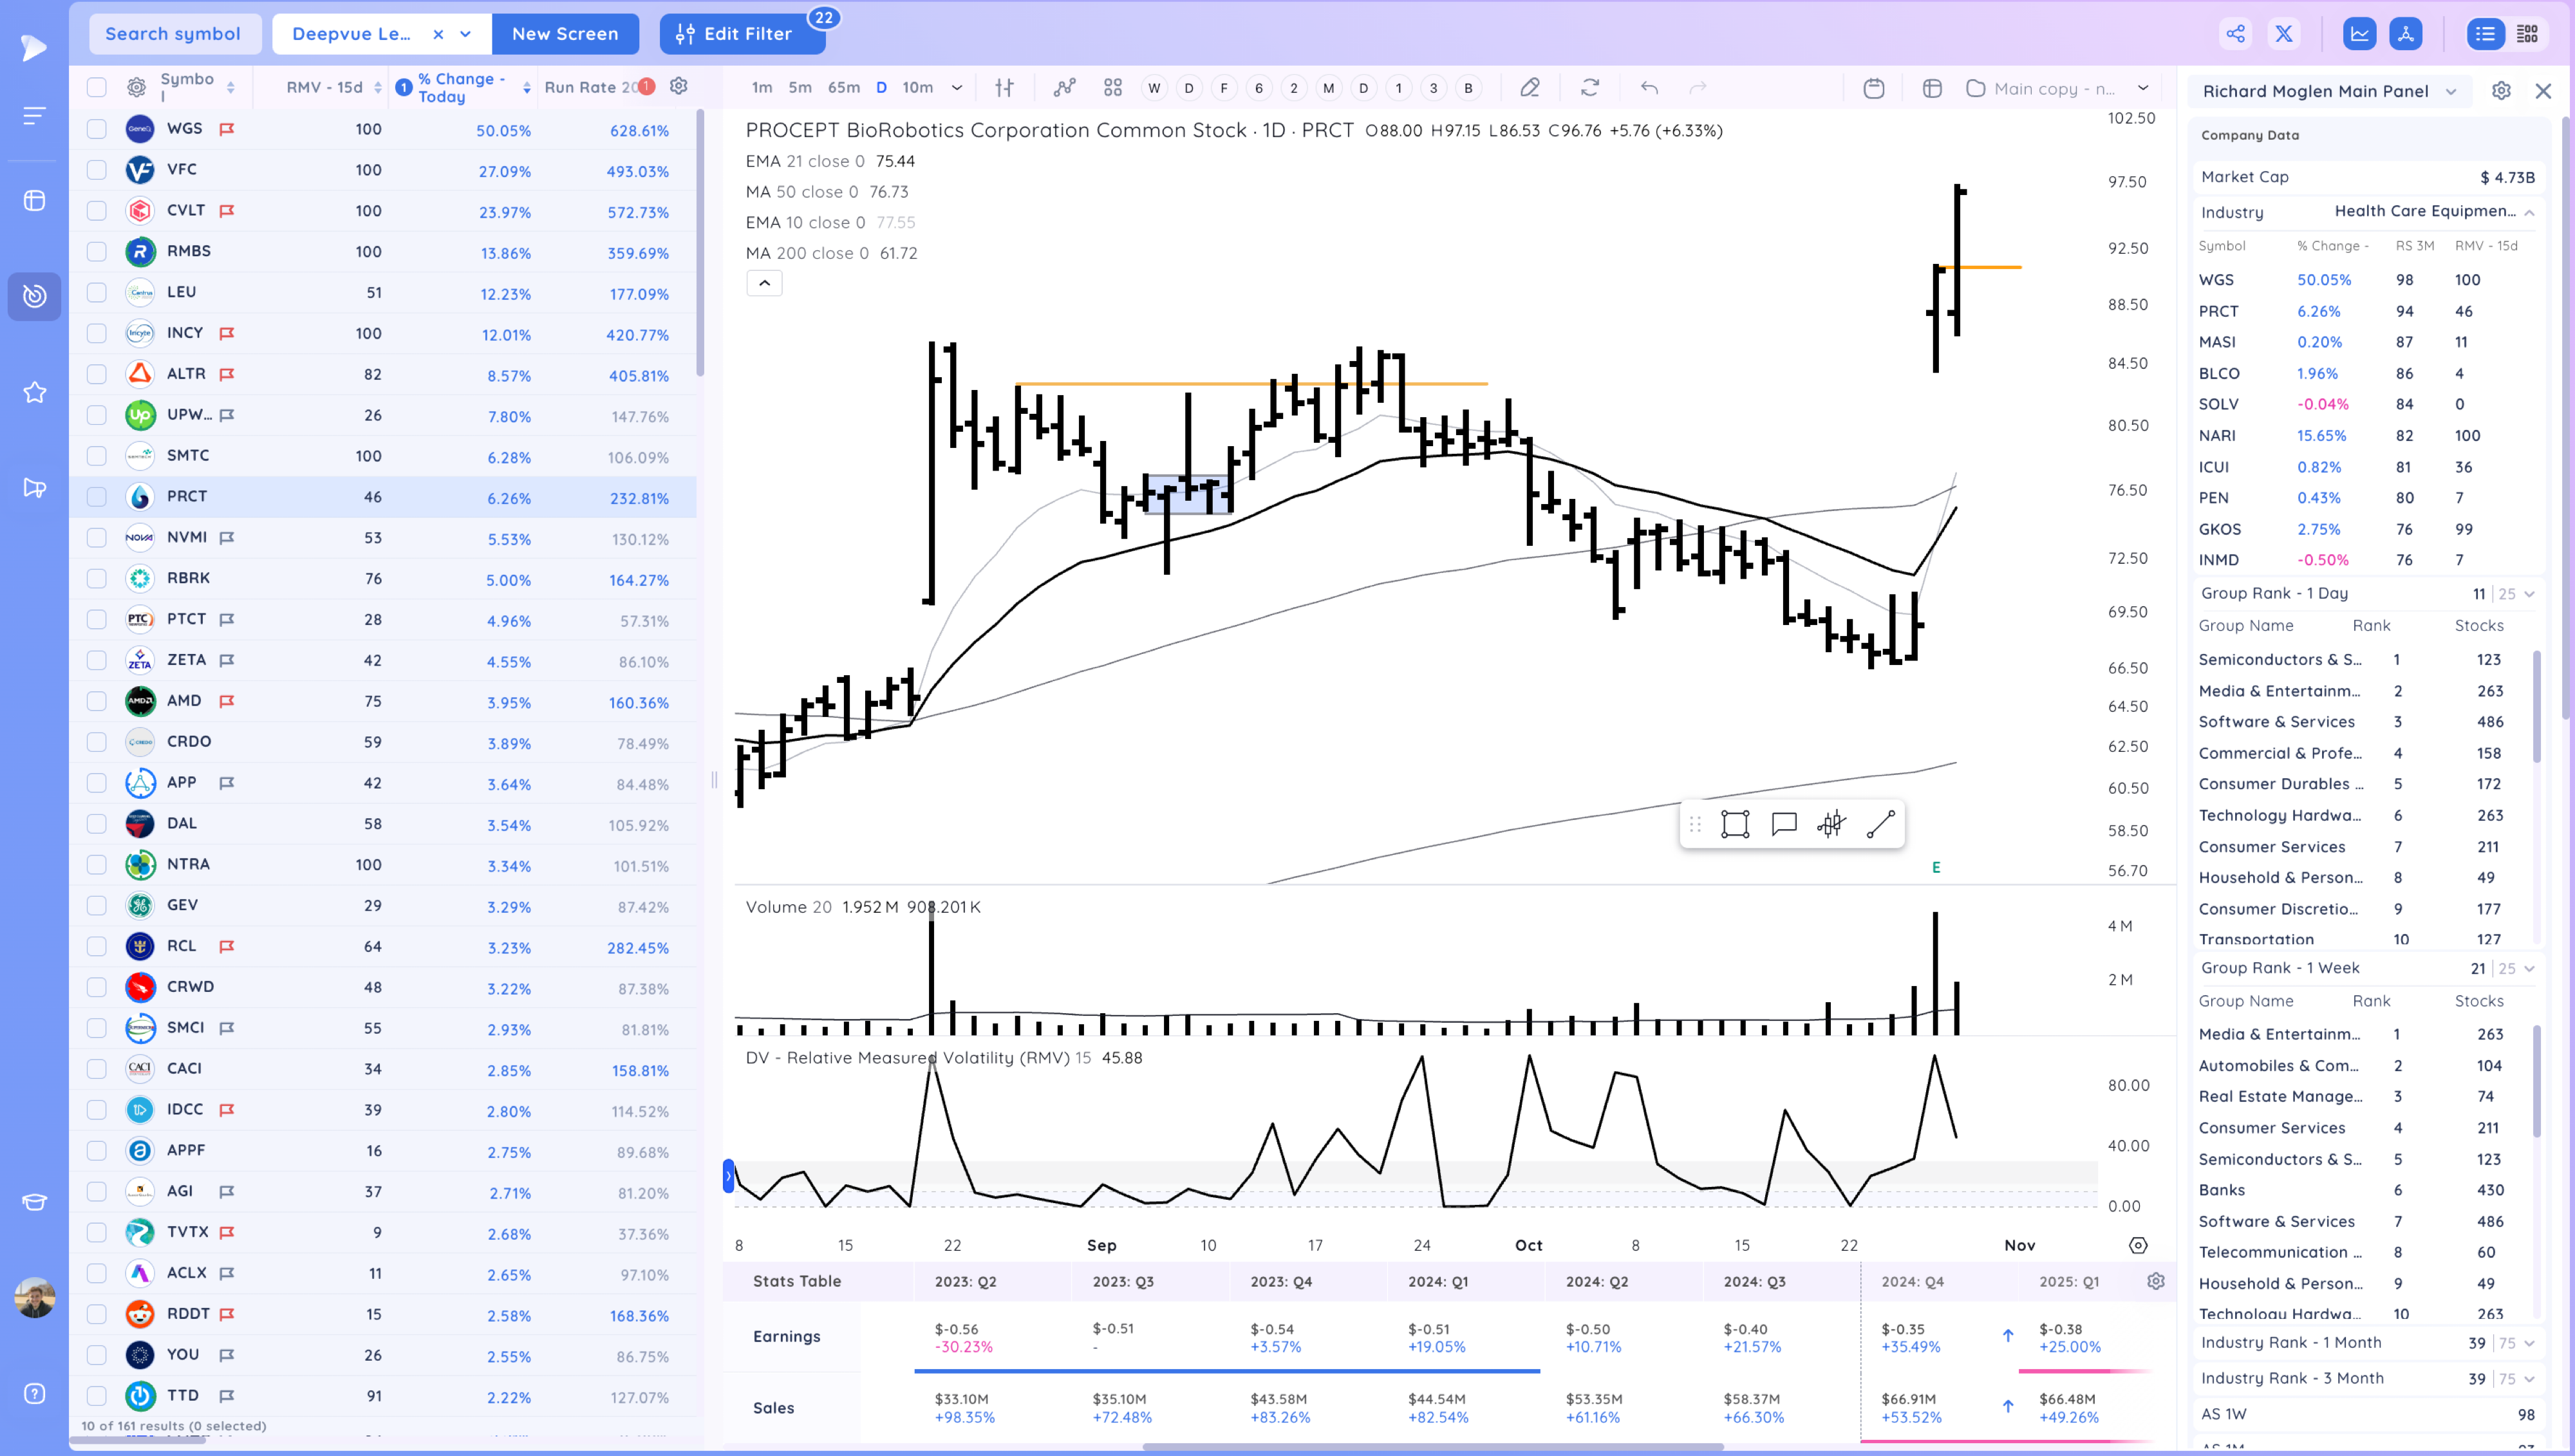
Task: Click the New Screen button
Action: click(565, 34)
